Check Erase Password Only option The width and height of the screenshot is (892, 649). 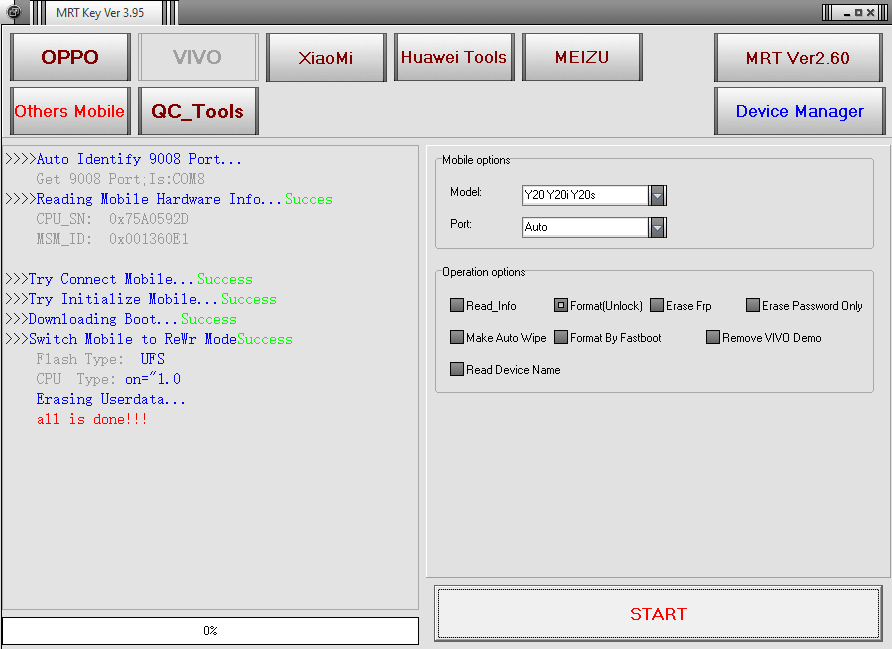coord(753,306)
